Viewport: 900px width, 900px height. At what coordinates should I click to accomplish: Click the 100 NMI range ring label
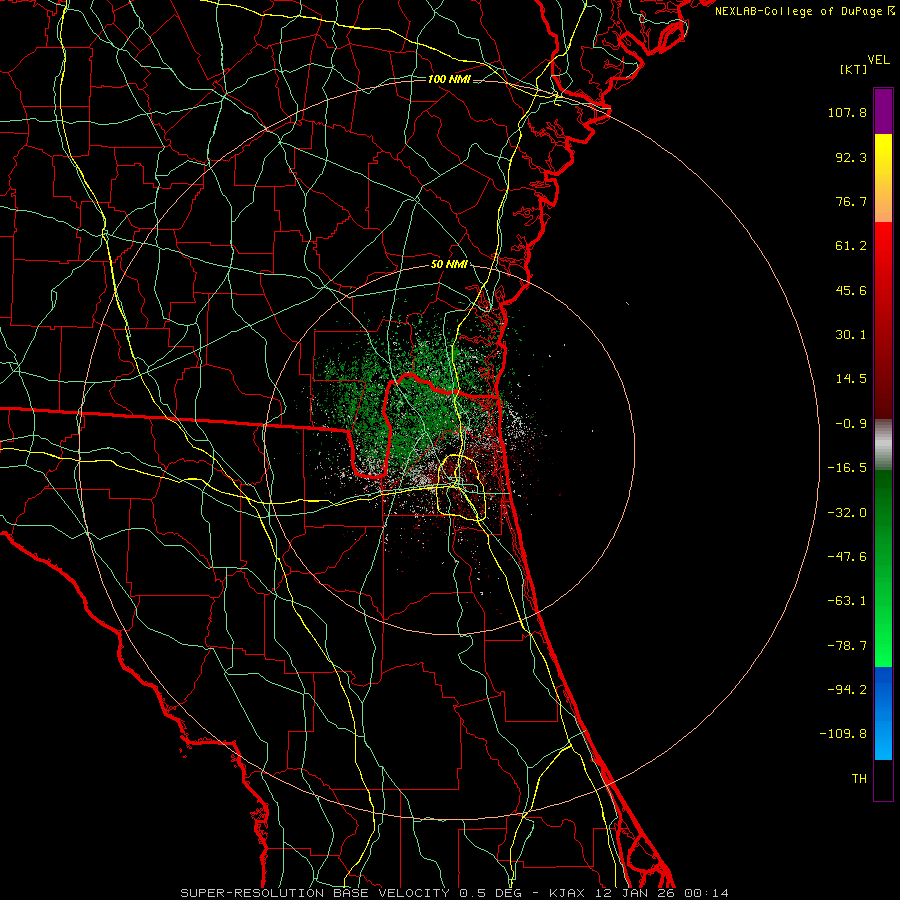click(449, 79)
